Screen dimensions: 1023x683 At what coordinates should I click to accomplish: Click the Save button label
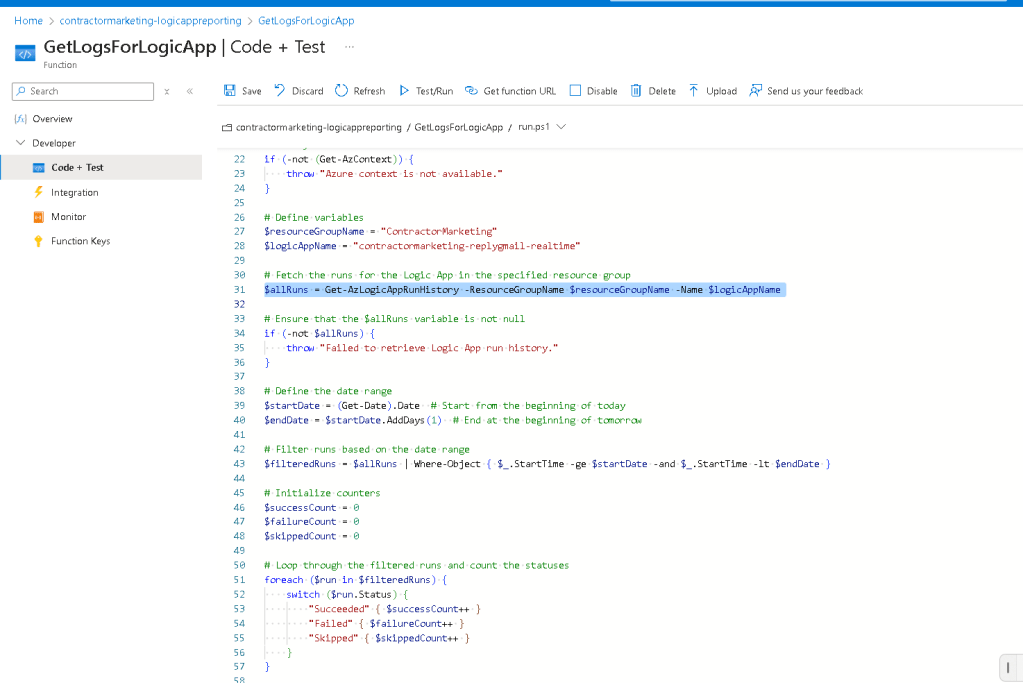point(251,91)
